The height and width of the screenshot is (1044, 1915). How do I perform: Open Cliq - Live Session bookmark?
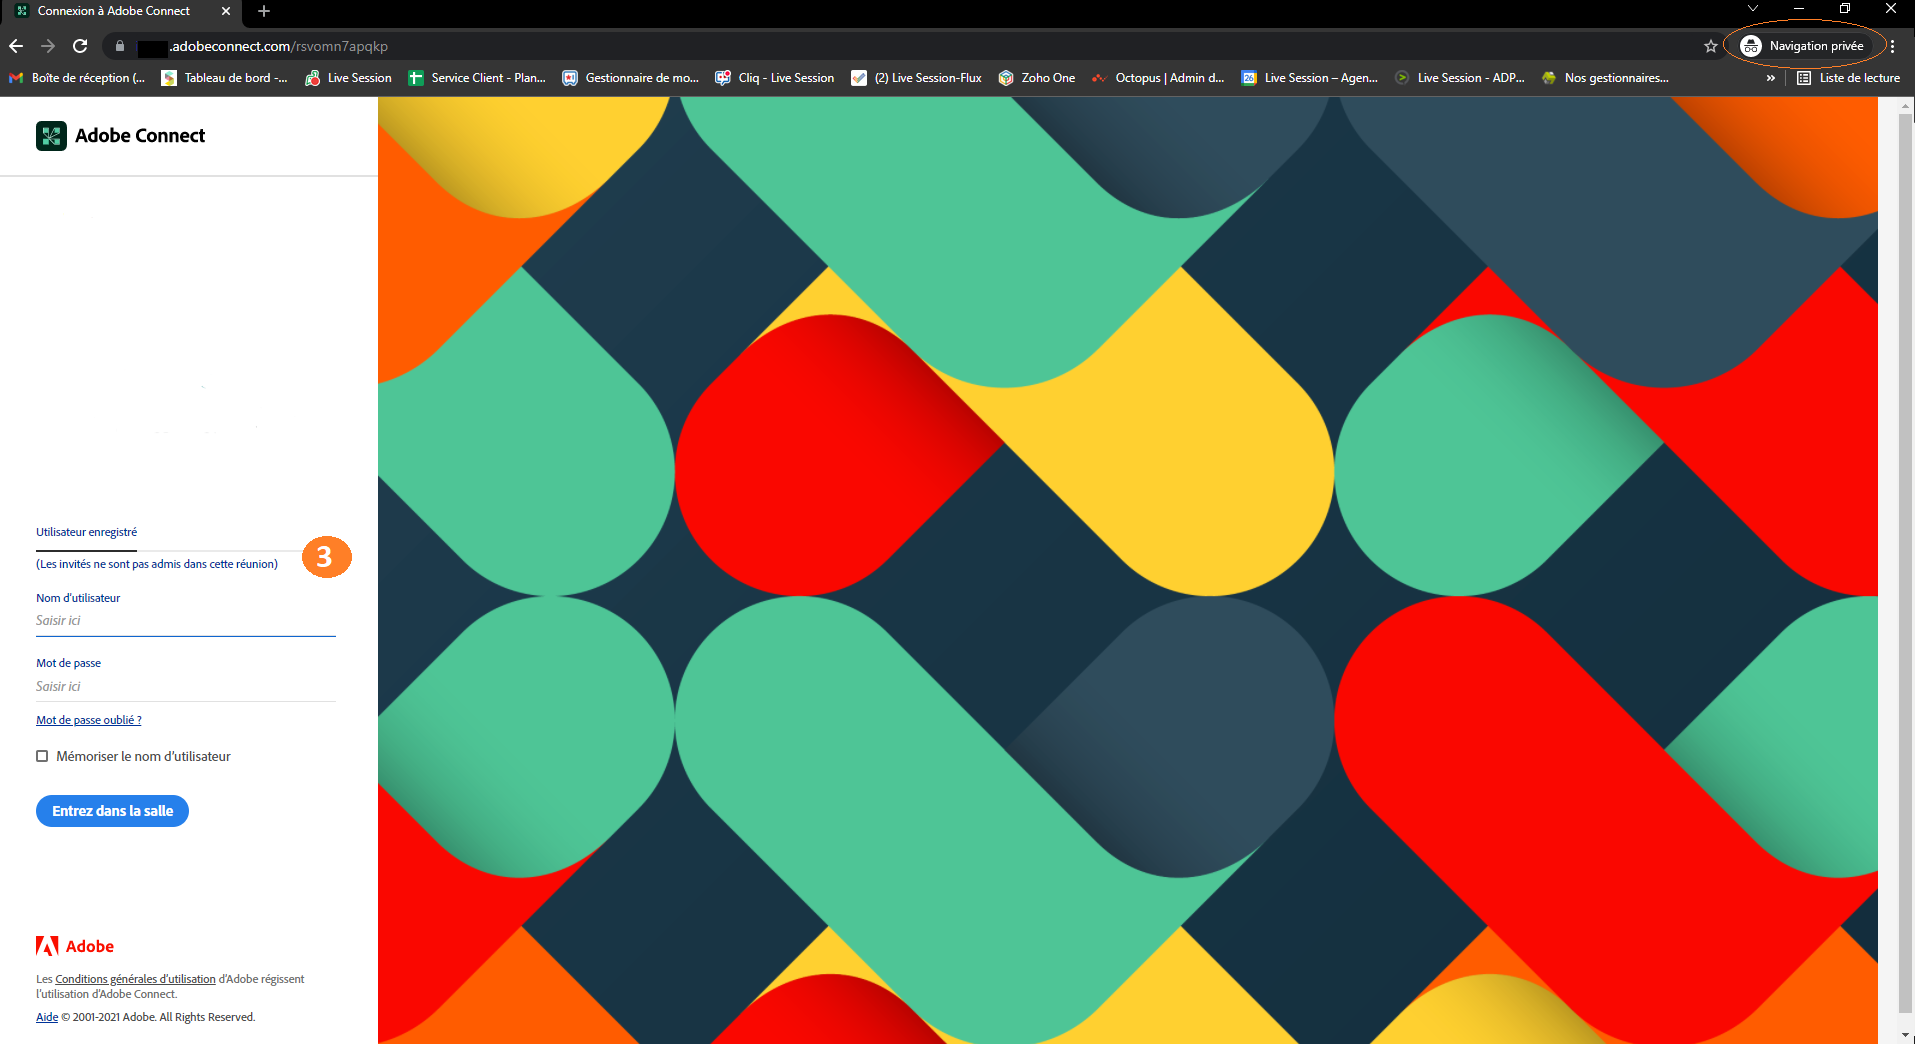pyautogui.click(x=775, y=78)
